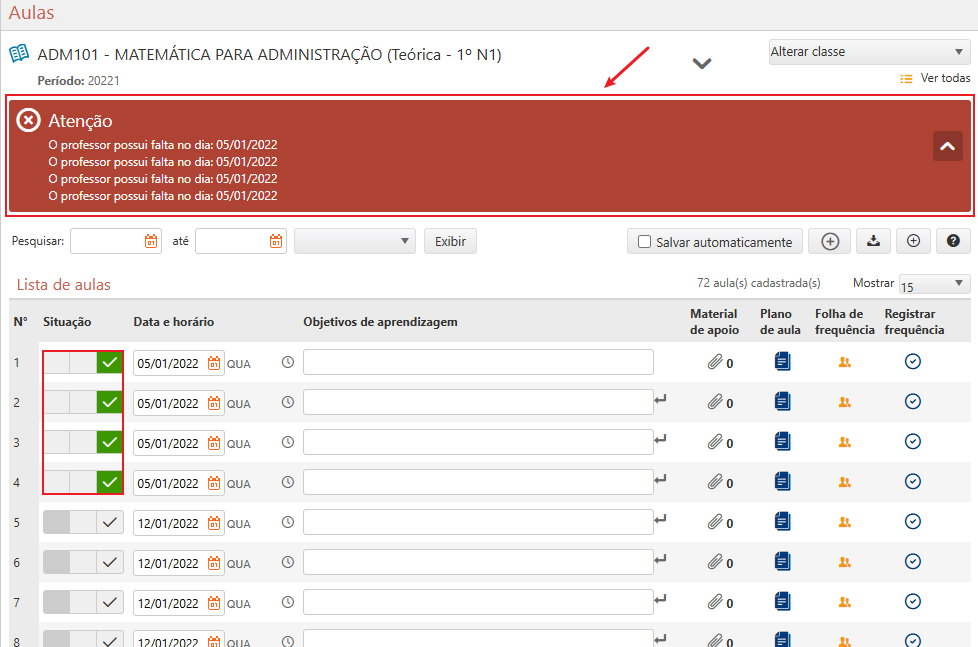
Task: Copy previous objectives arrow in row 5
Action: pos(661,519)
